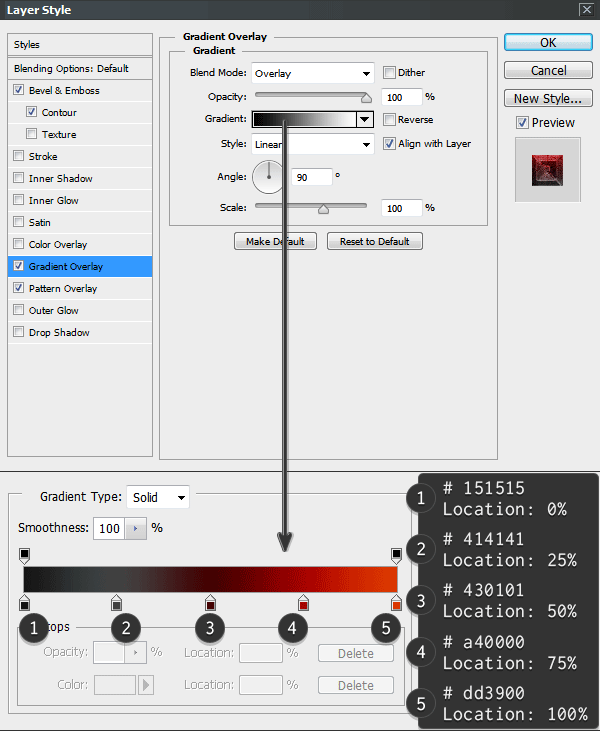
Task: Enable the Stroke checkbox
Action: 18,156
